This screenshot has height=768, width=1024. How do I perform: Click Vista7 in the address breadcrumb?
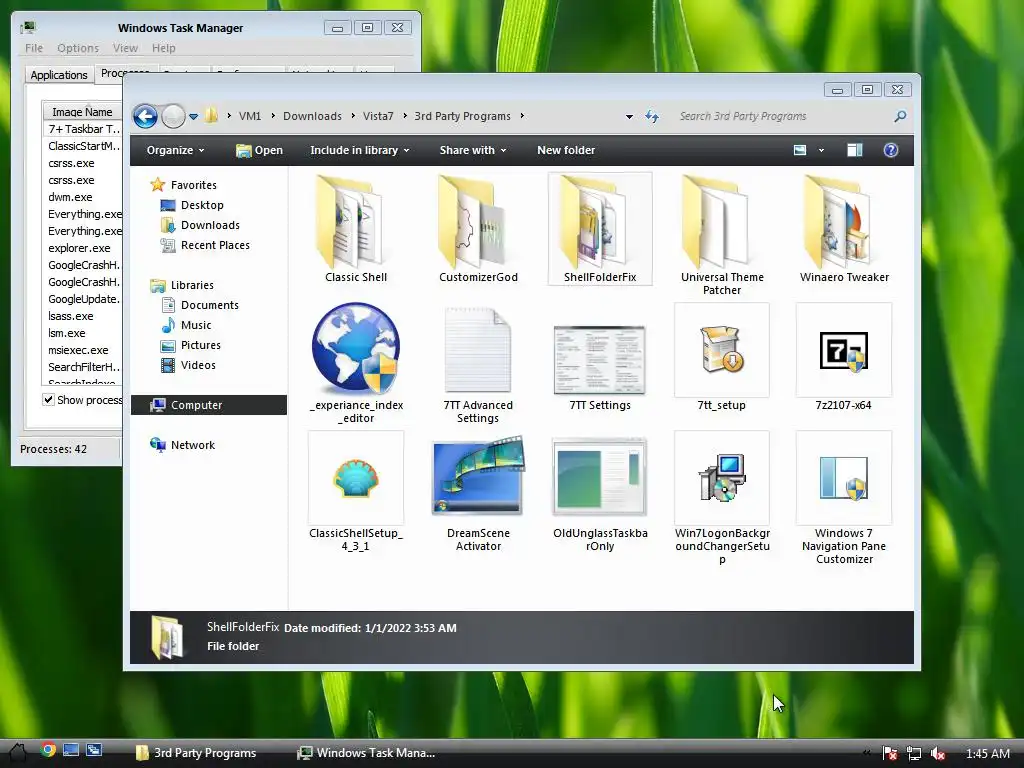click(378, 116)
